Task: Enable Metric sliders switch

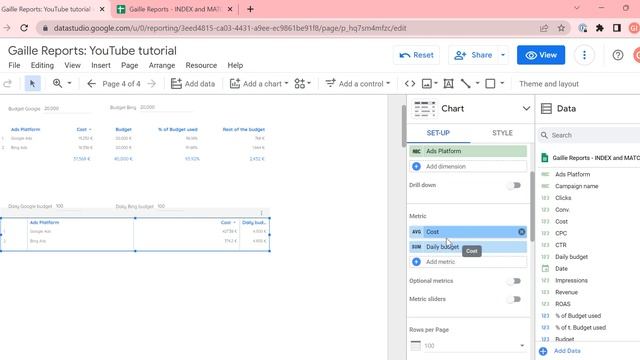Action: tap(515, 299)
